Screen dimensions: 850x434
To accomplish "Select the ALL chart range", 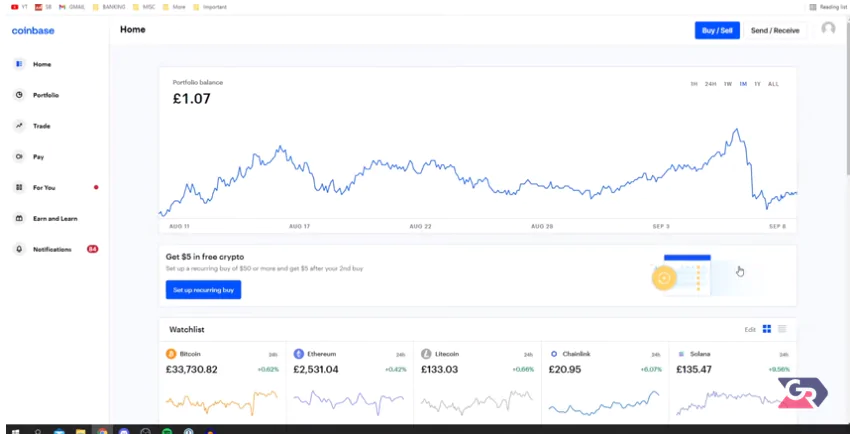I will (773, 84).
